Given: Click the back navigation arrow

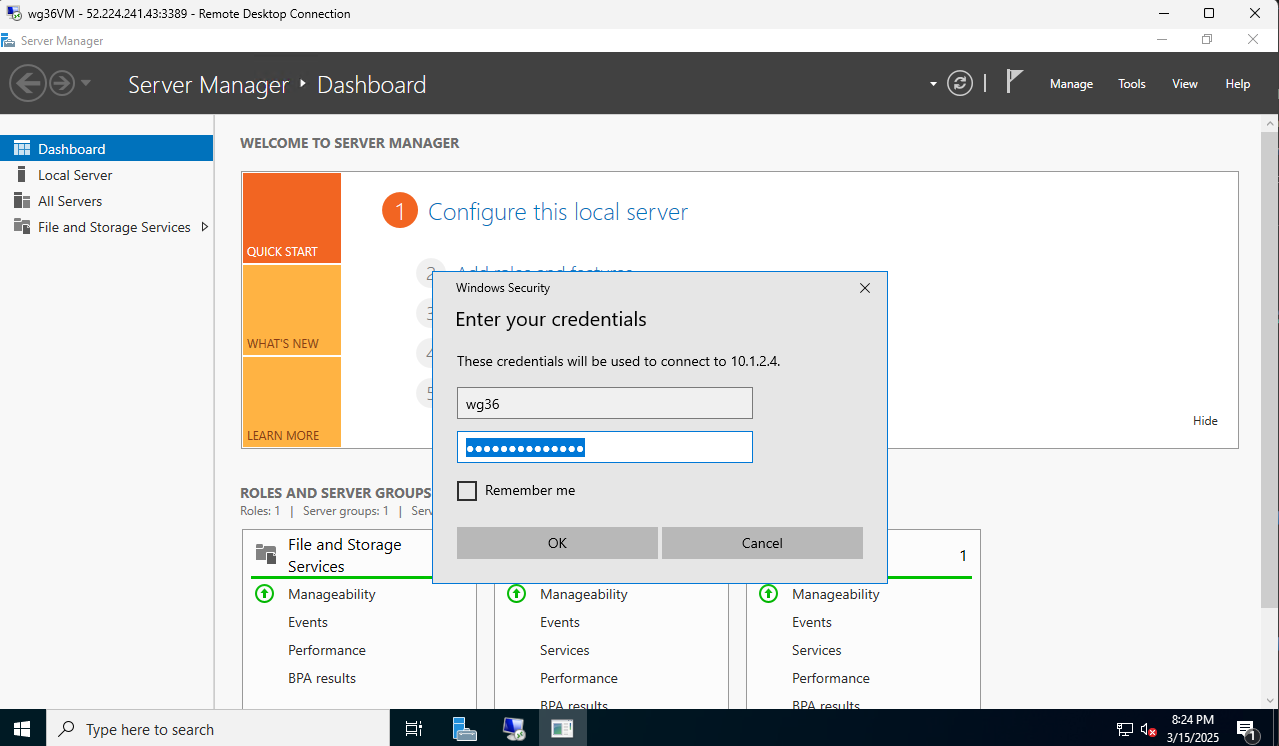Looking at the screenshot, I should click(29, 83).
